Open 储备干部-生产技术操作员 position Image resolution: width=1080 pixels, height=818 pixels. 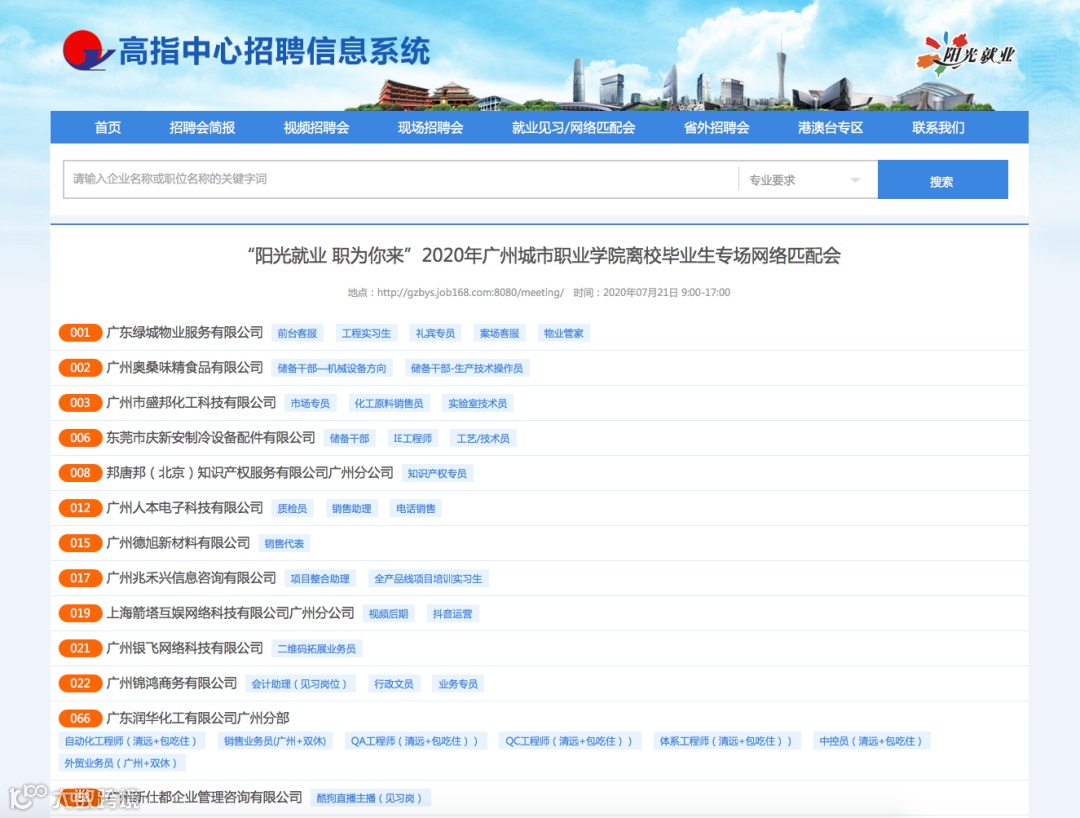point(467,368)
